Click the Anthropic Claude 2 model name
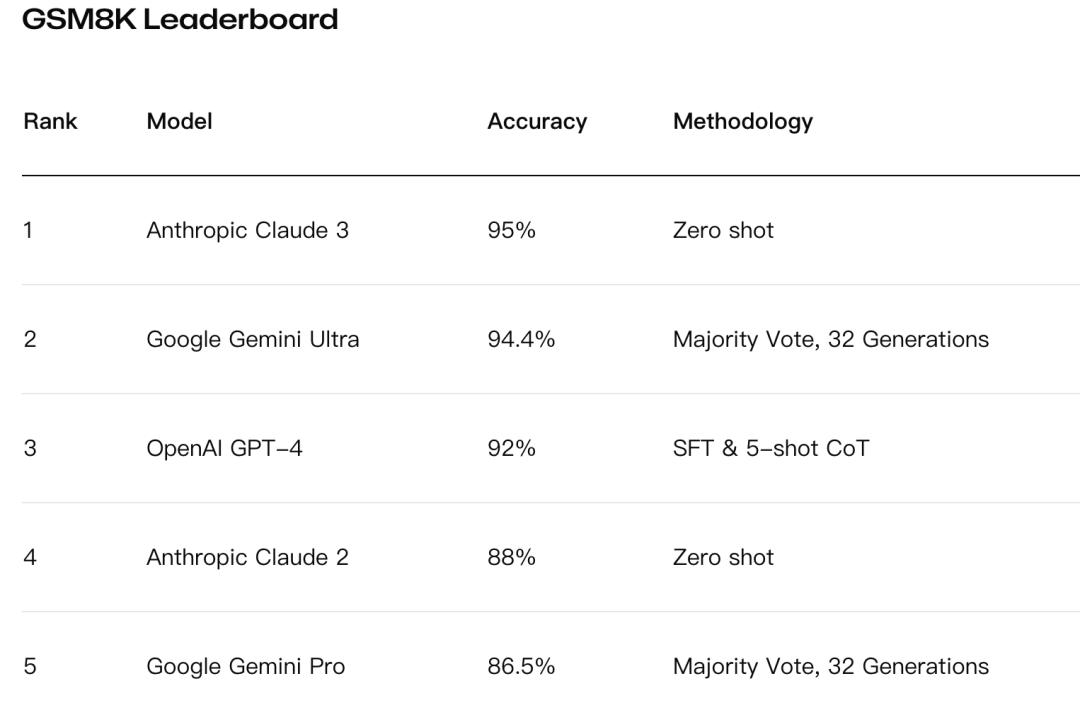 [x=247, y=558]
